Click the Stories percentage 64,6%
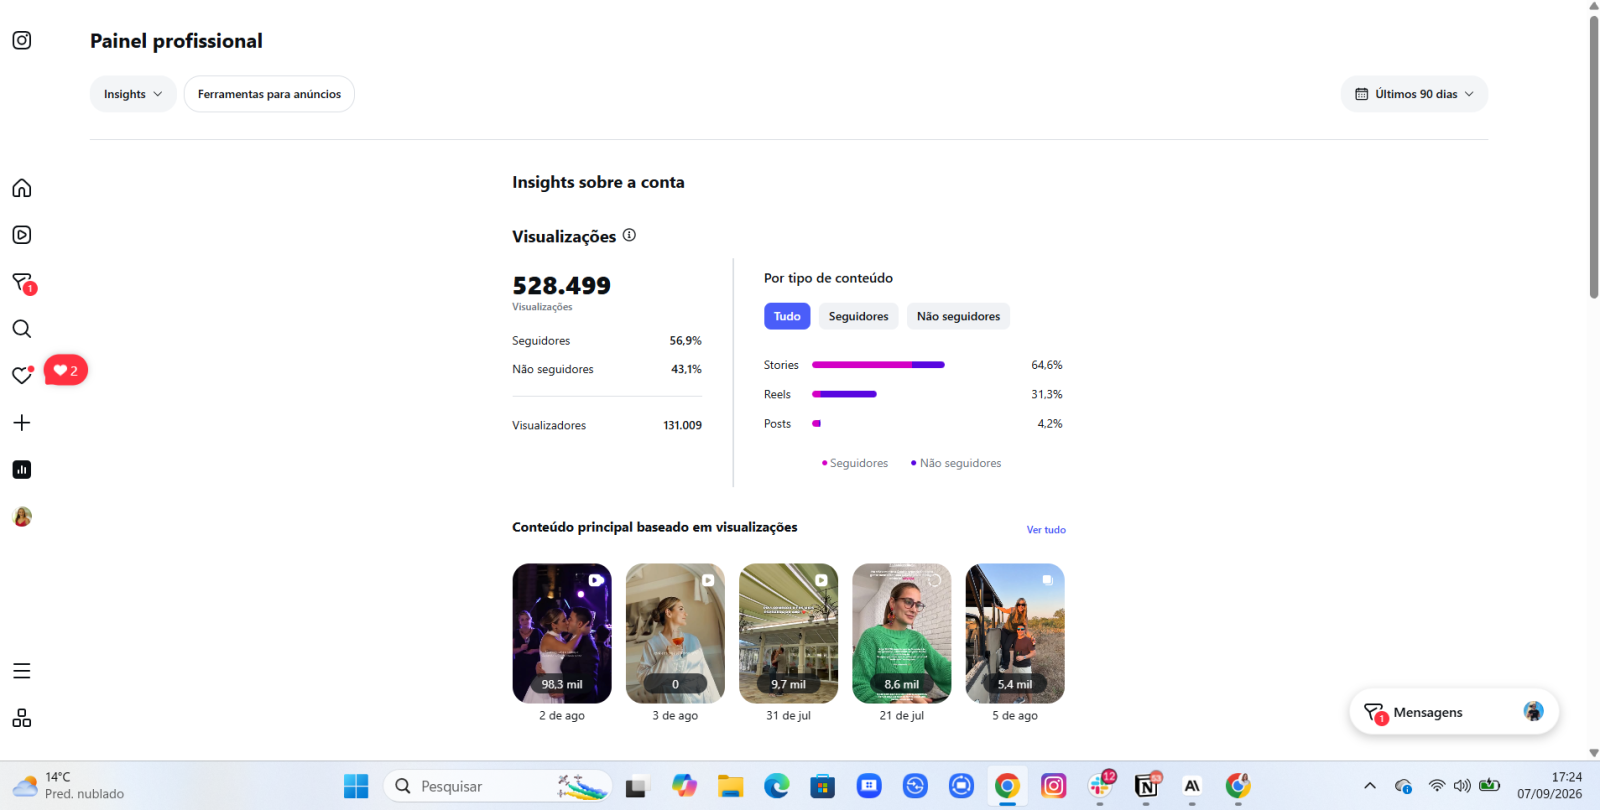The width and height of the screenshot is (1600, 810). click(1047, 365)
